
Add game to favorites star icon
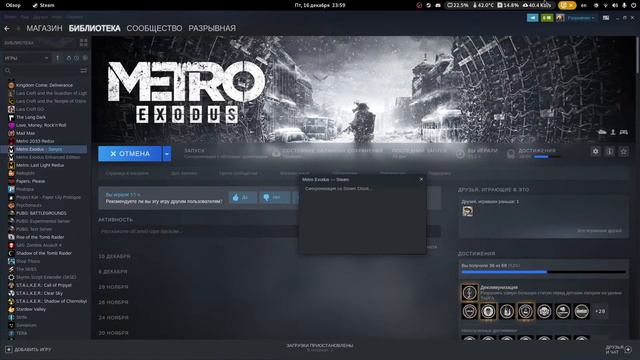[x=623, y=151]
